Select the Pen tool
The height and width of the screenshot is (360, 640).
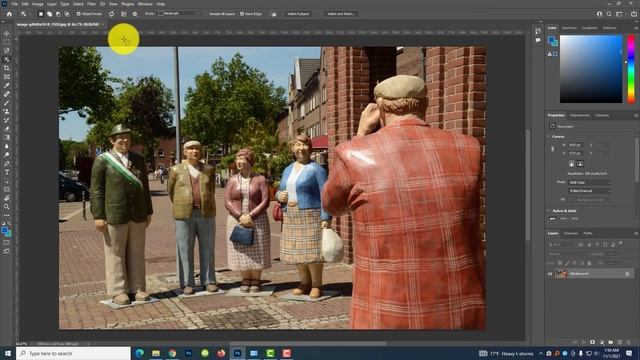[x=7, y=163]
